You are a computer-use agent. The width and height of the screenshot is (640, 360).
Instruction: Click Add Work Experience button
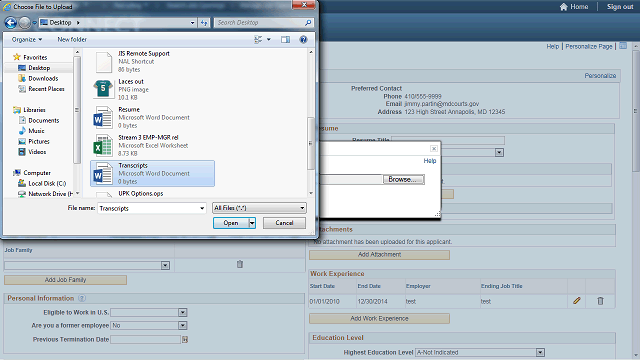coord(380,318)
